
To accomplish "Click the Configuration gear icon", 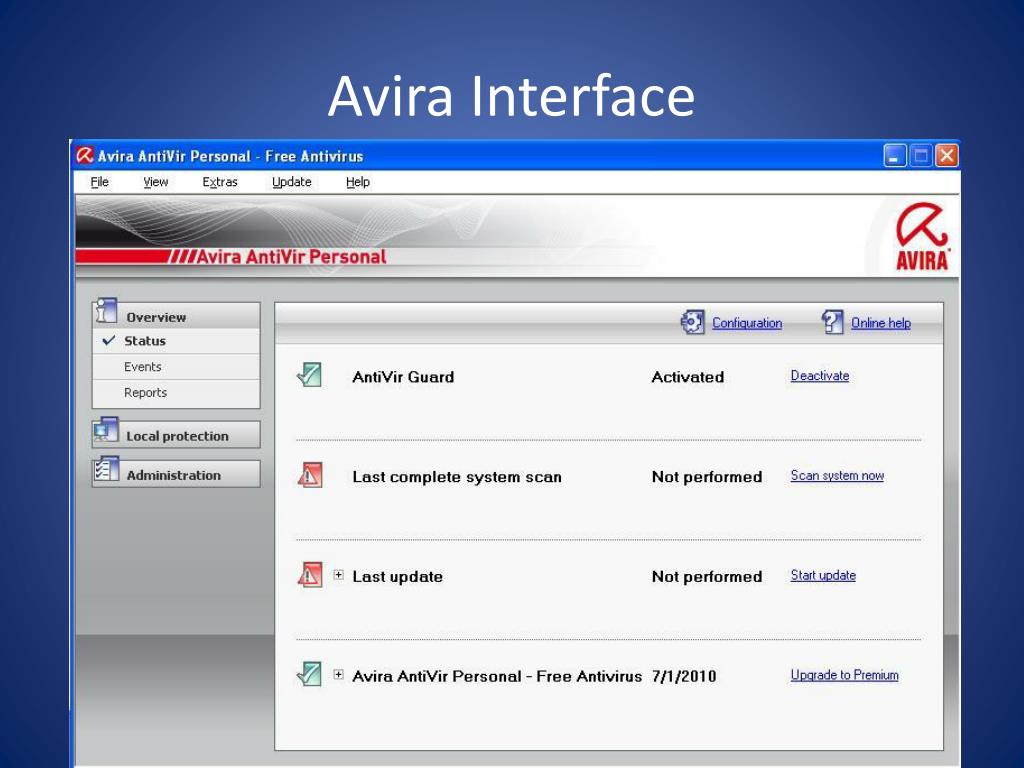I will tap(692, 322).
